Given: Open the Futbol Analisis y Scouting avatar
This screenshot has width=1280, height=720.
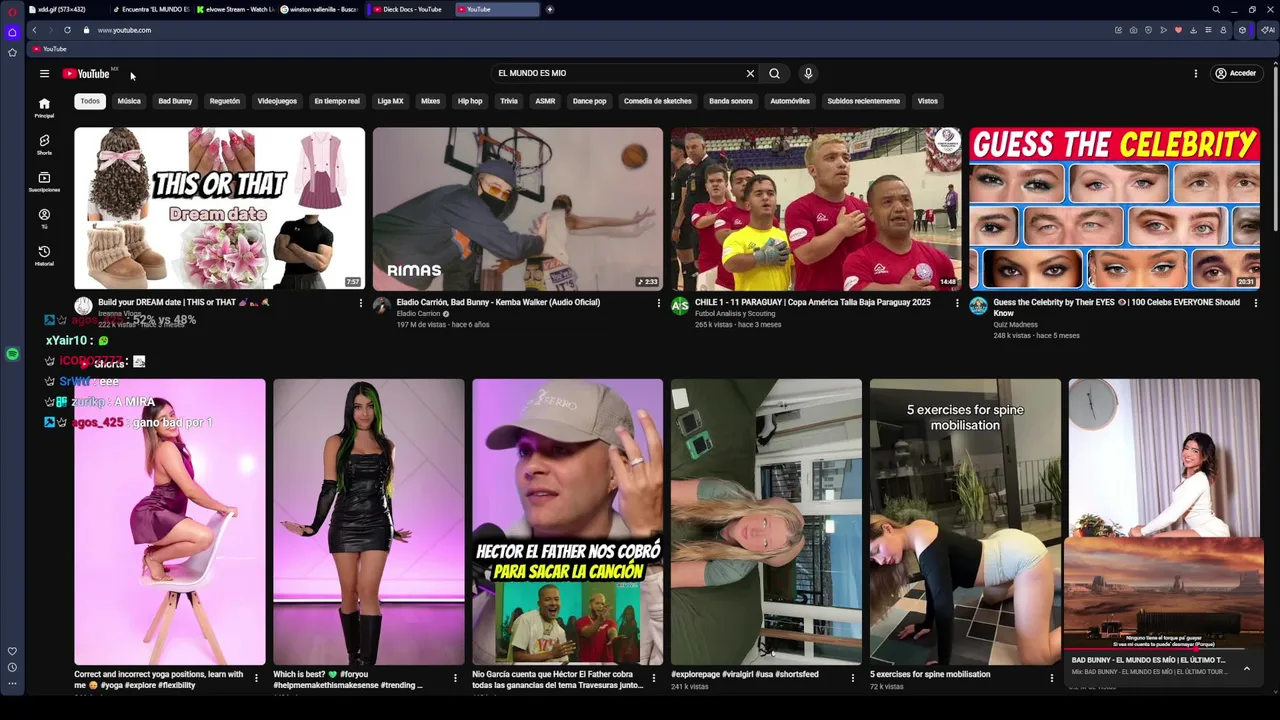Looking at the screenshot, I should pyautogui.click(x=680, y=306).
